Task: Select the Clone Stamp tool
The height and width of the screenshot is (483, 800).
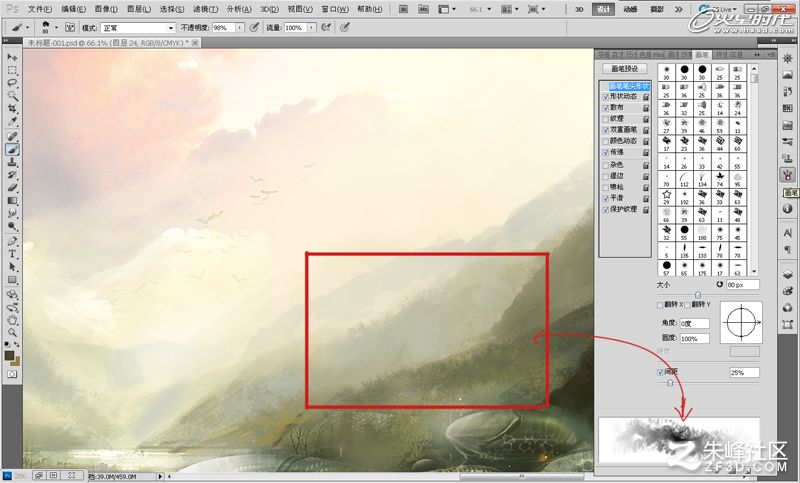Action: point(12,162)
